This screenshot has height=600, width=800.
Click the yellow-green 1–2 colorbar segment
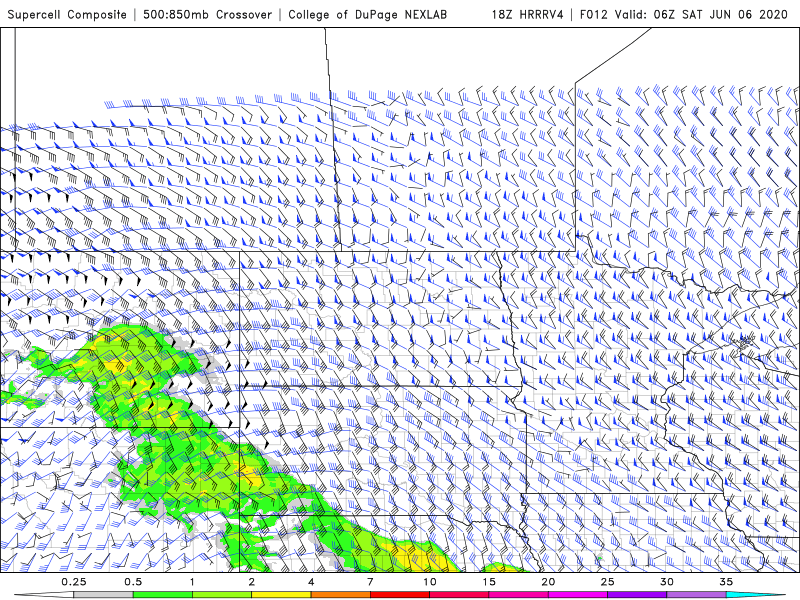click(x=221, y=595)
